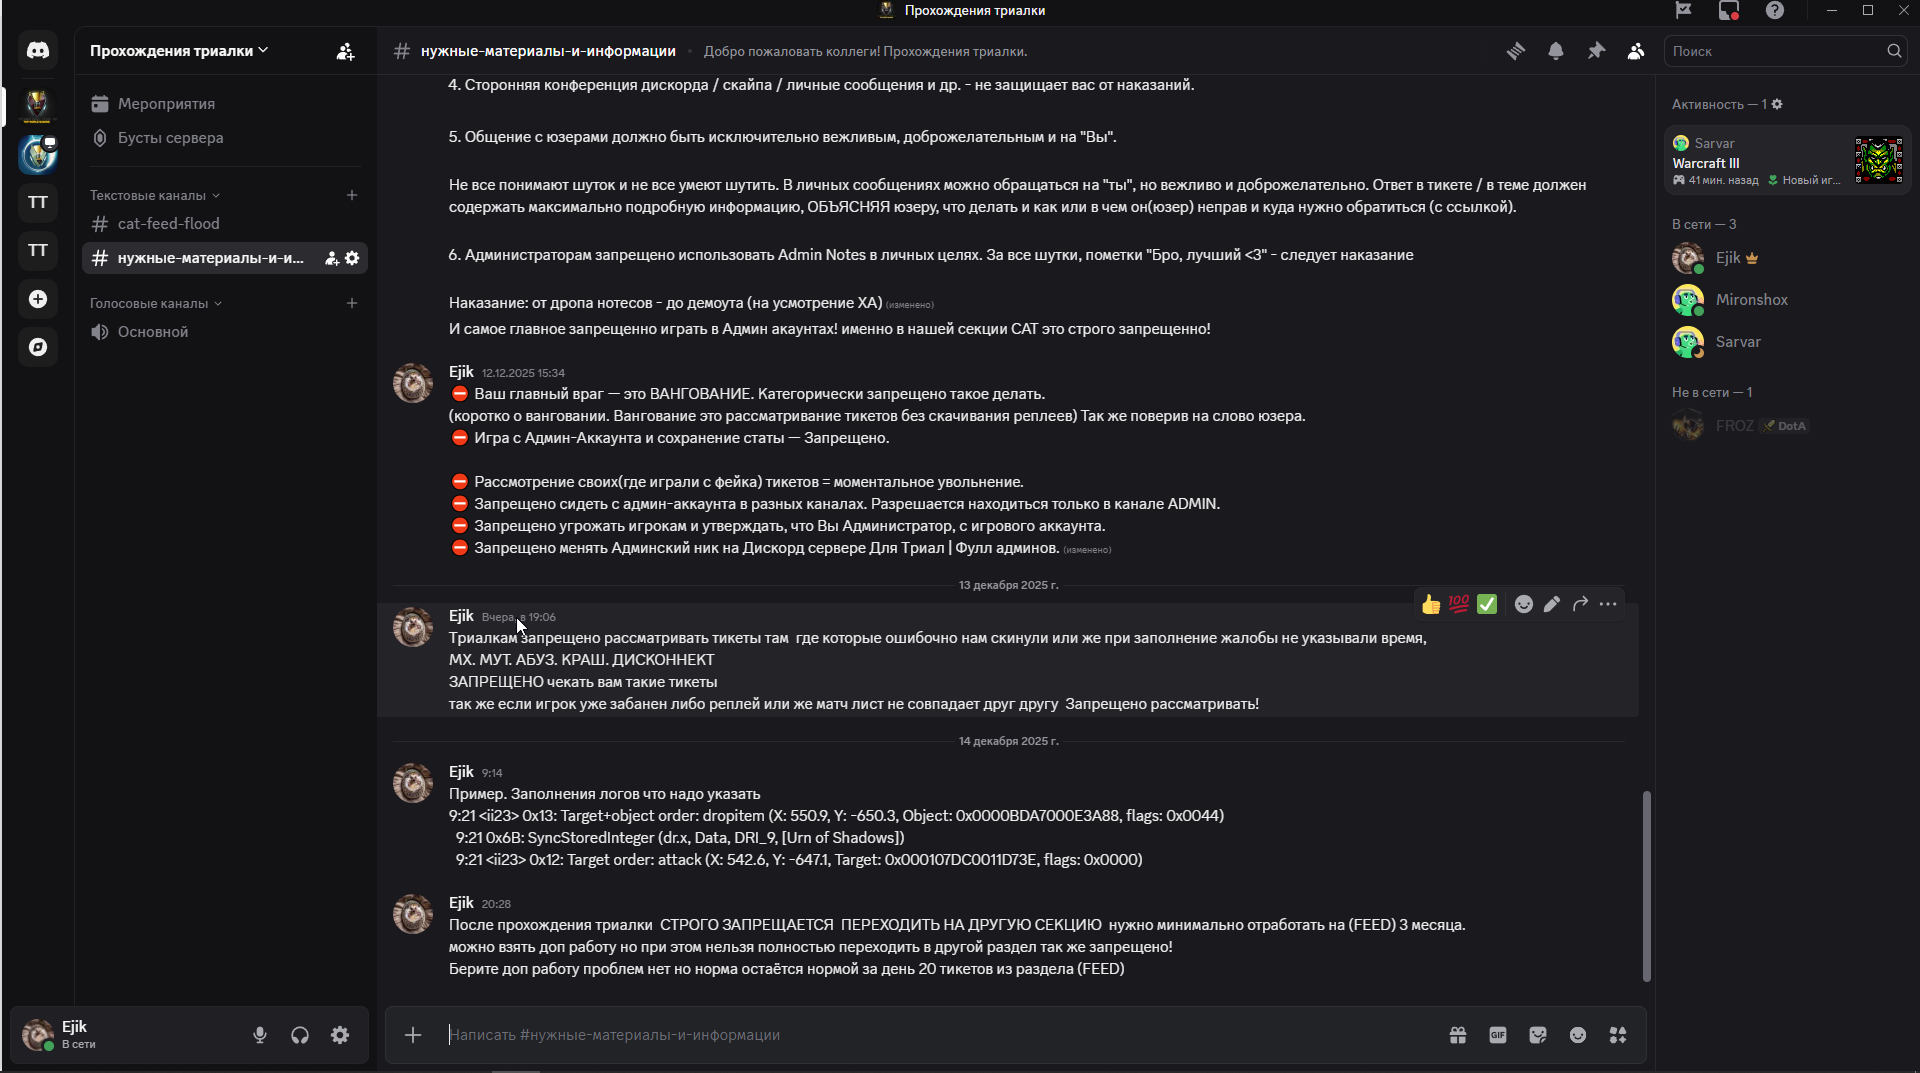The width and height of the screenshot is (1920, 1073).
Task: Add thumbs up reaction to message
Action: [x=1431, y=604]
